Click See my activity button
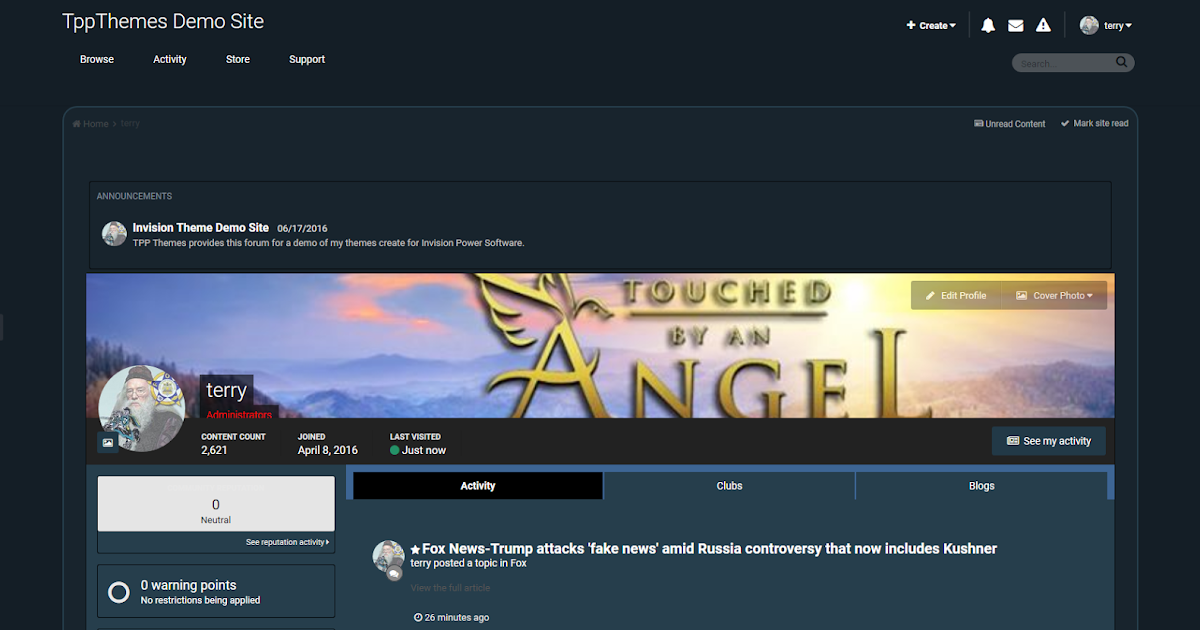Screen dimensions: 1200x630 [1049, 441]
